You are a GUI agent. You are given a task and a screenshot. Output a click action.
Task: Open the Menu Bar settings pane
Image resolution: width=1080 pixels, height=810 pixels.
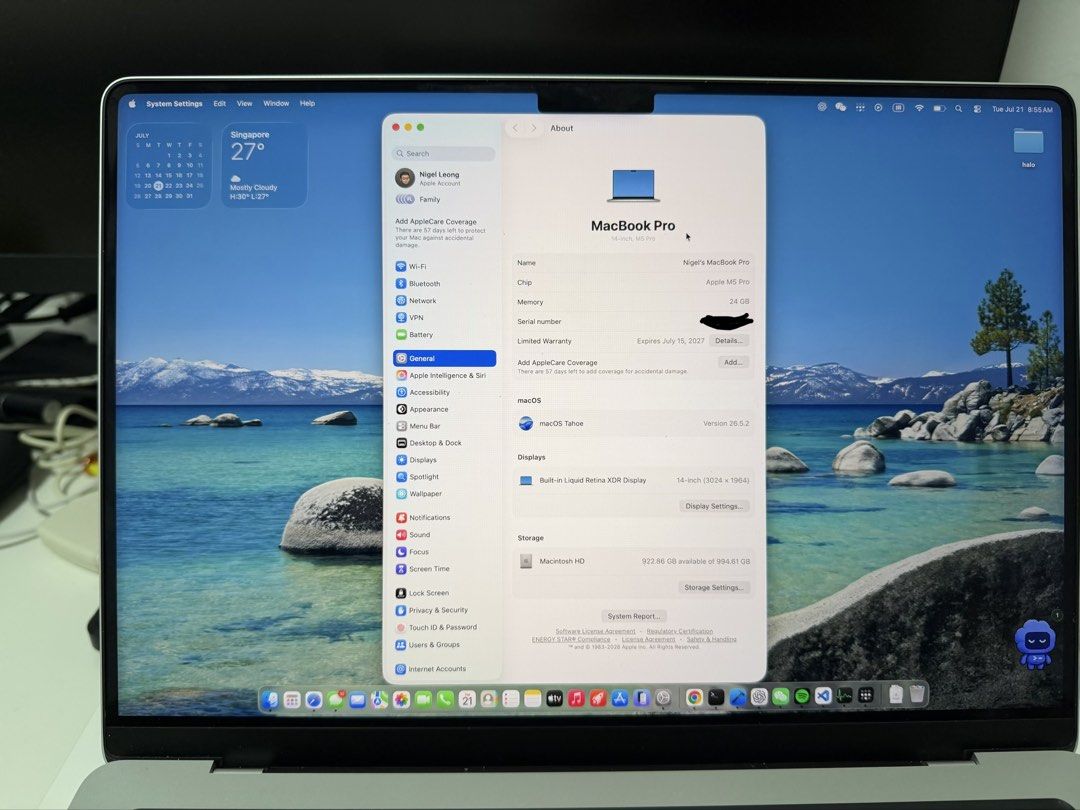point(418,426)
